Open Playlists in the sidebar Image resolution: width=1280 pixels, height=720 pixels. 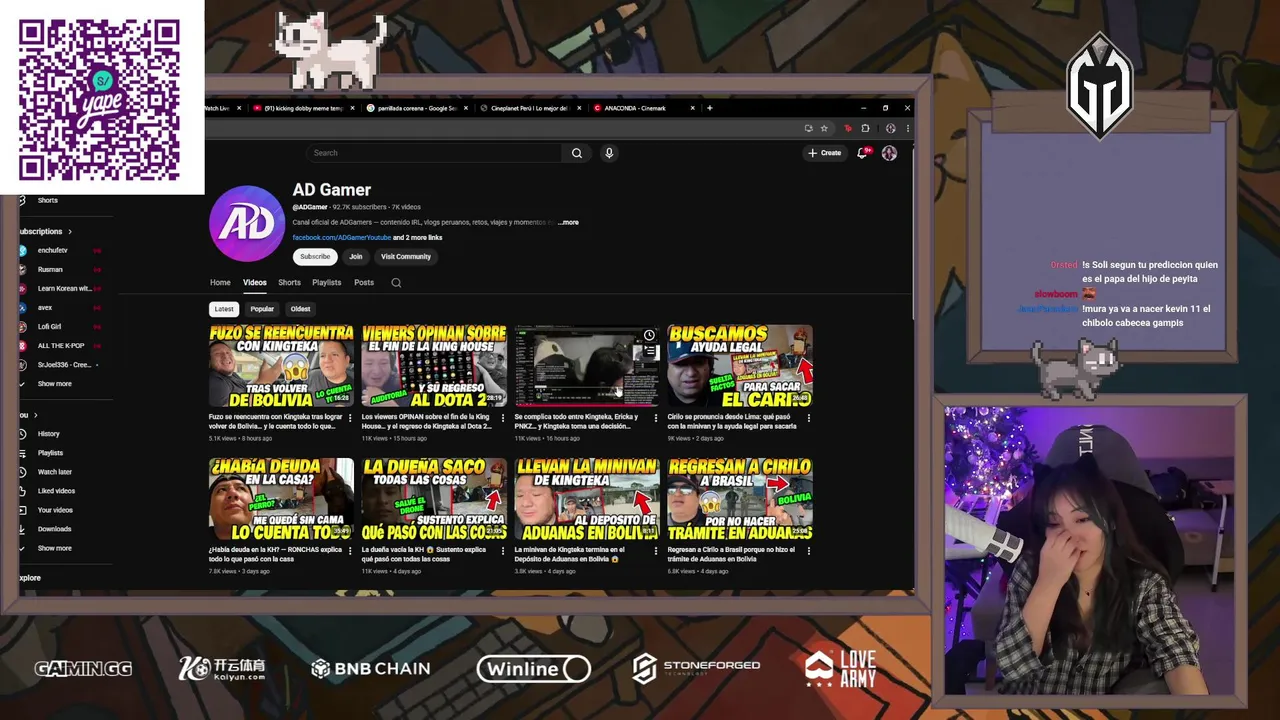(x=50, y=453)
